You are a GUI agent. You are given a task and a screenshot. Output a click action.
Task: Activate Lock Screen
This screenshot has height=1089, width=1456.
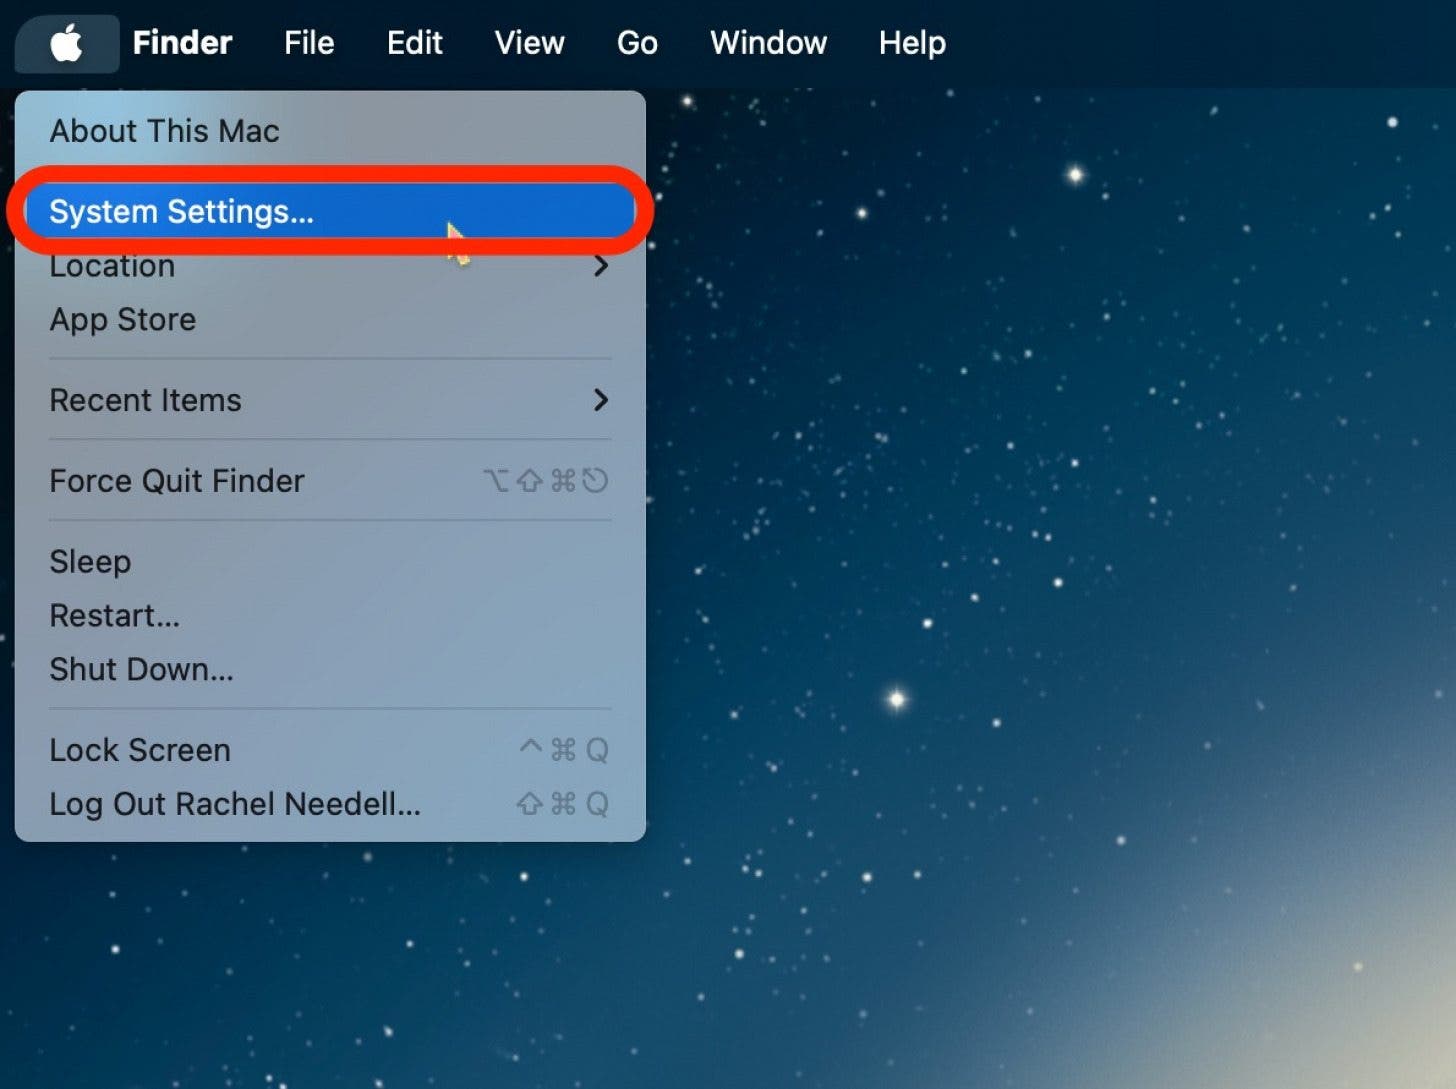click(139, 749)
